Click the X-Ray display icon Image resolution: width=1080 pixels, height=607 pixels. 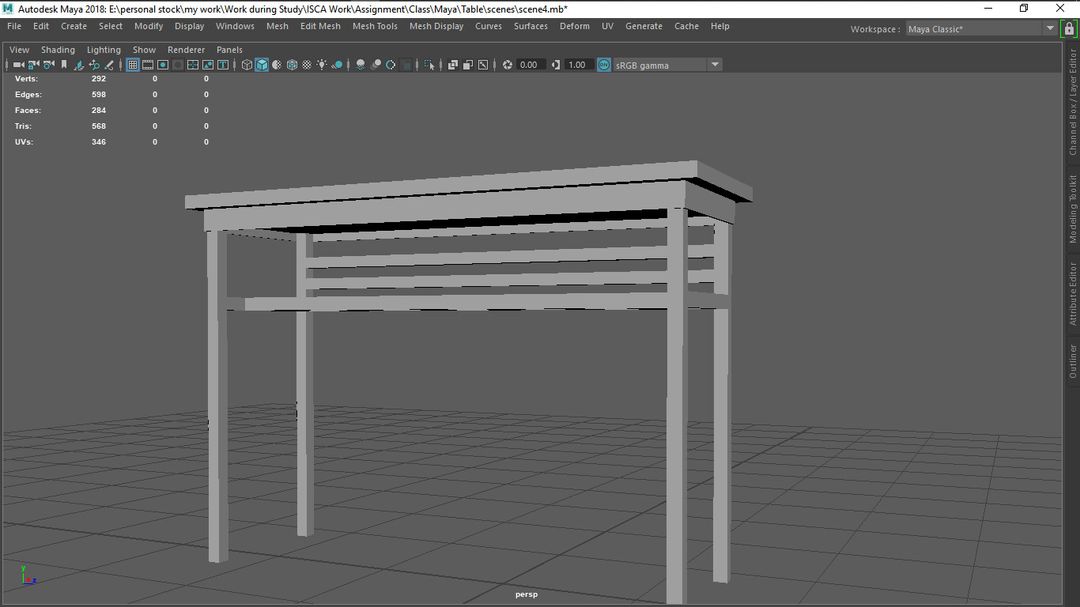click(453, 65)
